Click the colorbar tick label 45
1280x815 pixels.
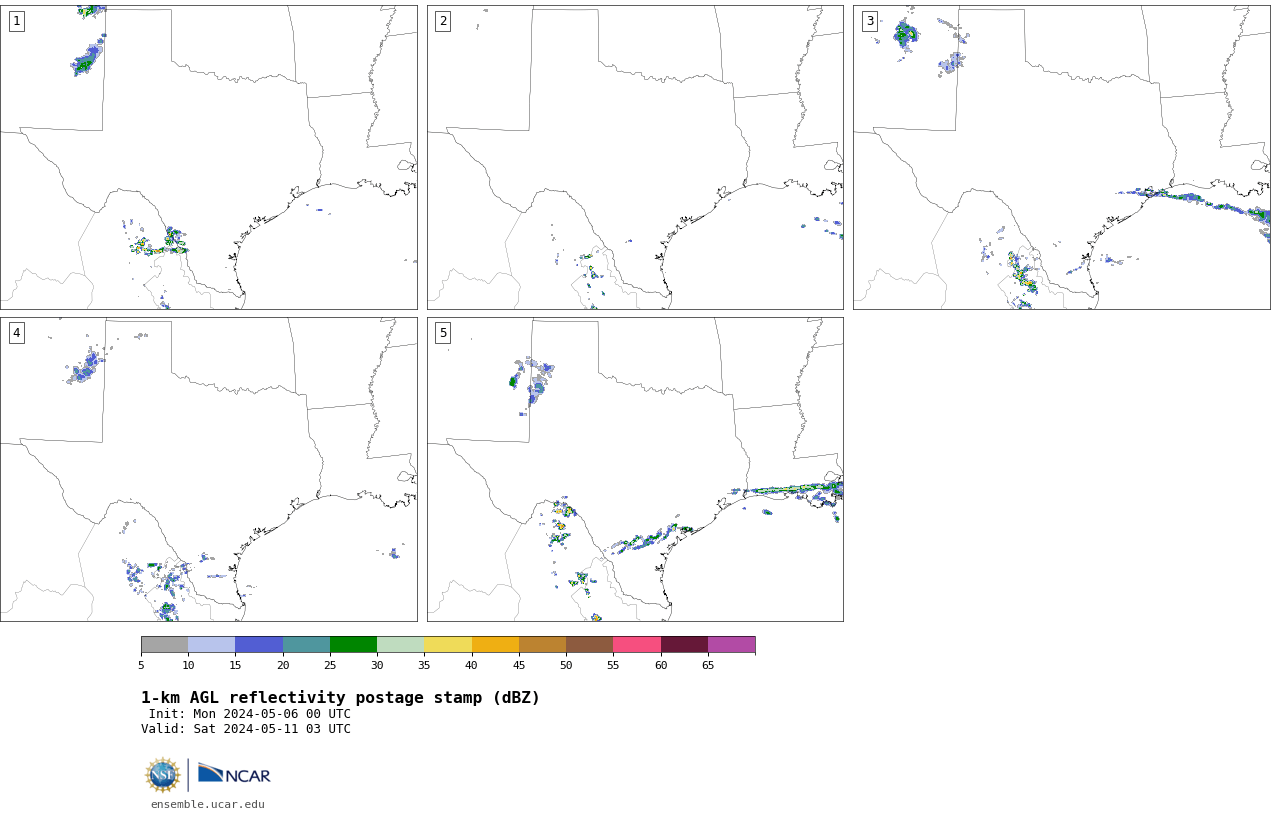(x=519, y=665)
